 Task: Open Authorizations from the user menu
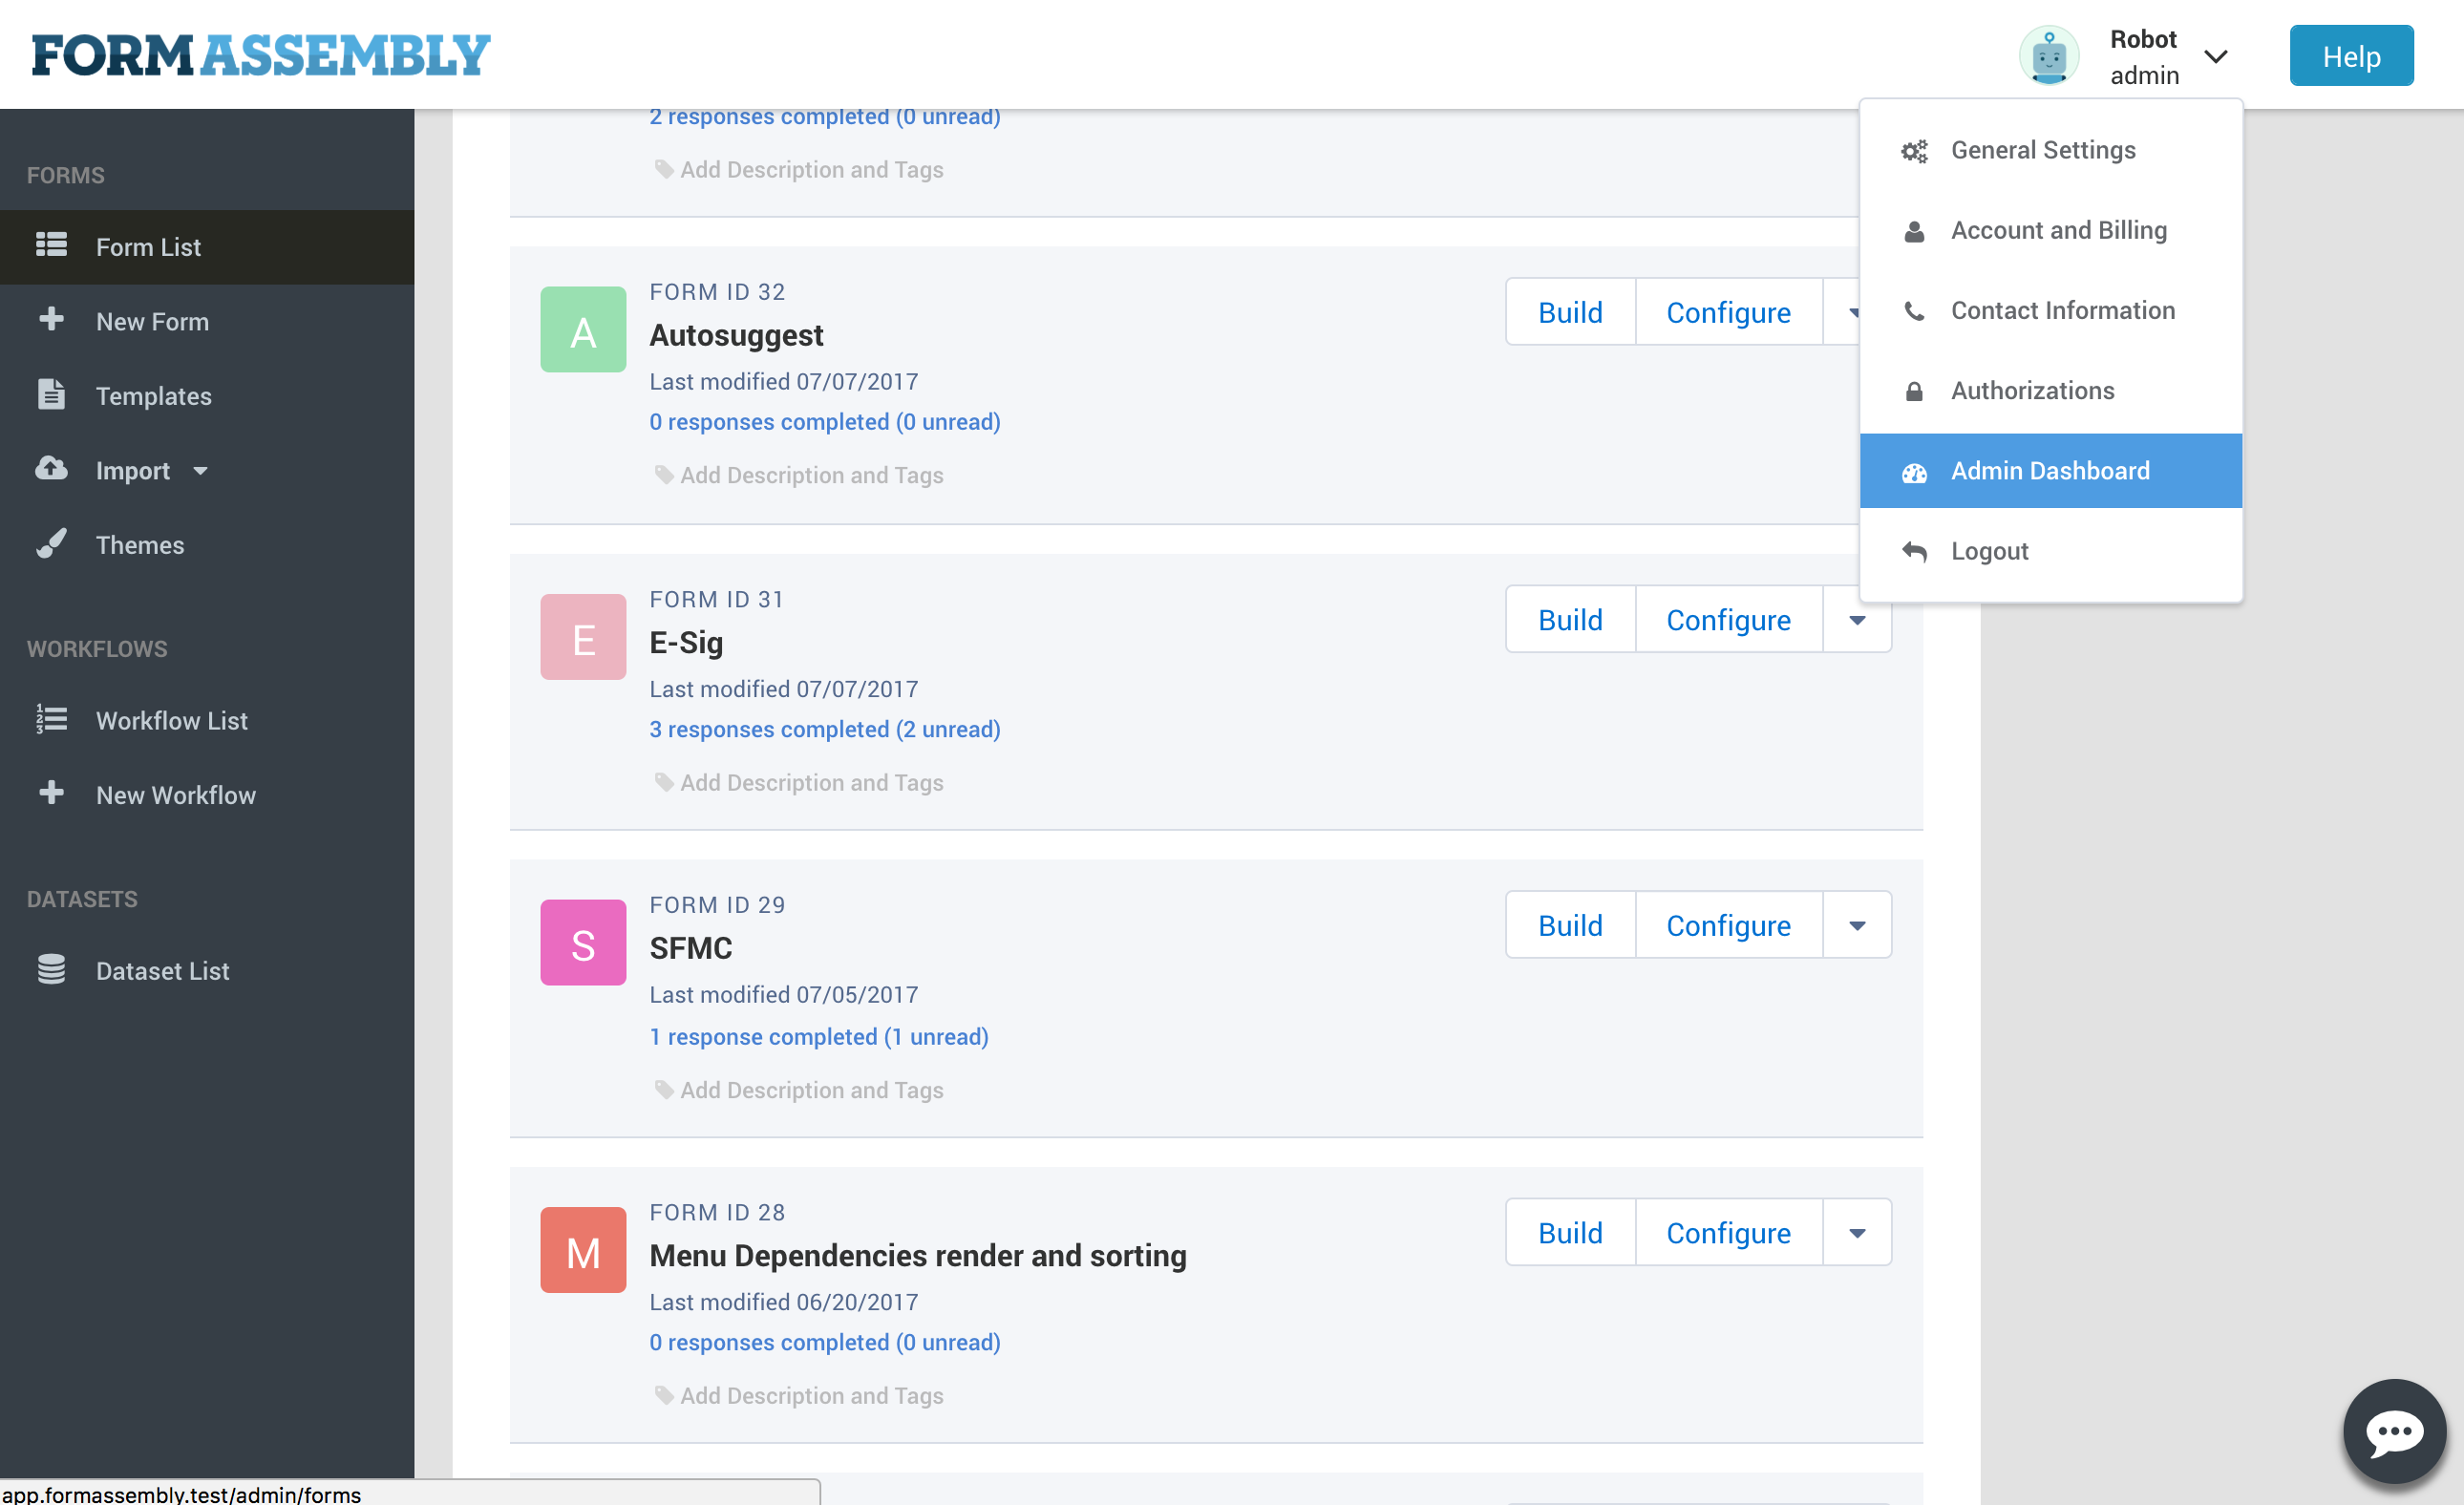[2032, 391]
